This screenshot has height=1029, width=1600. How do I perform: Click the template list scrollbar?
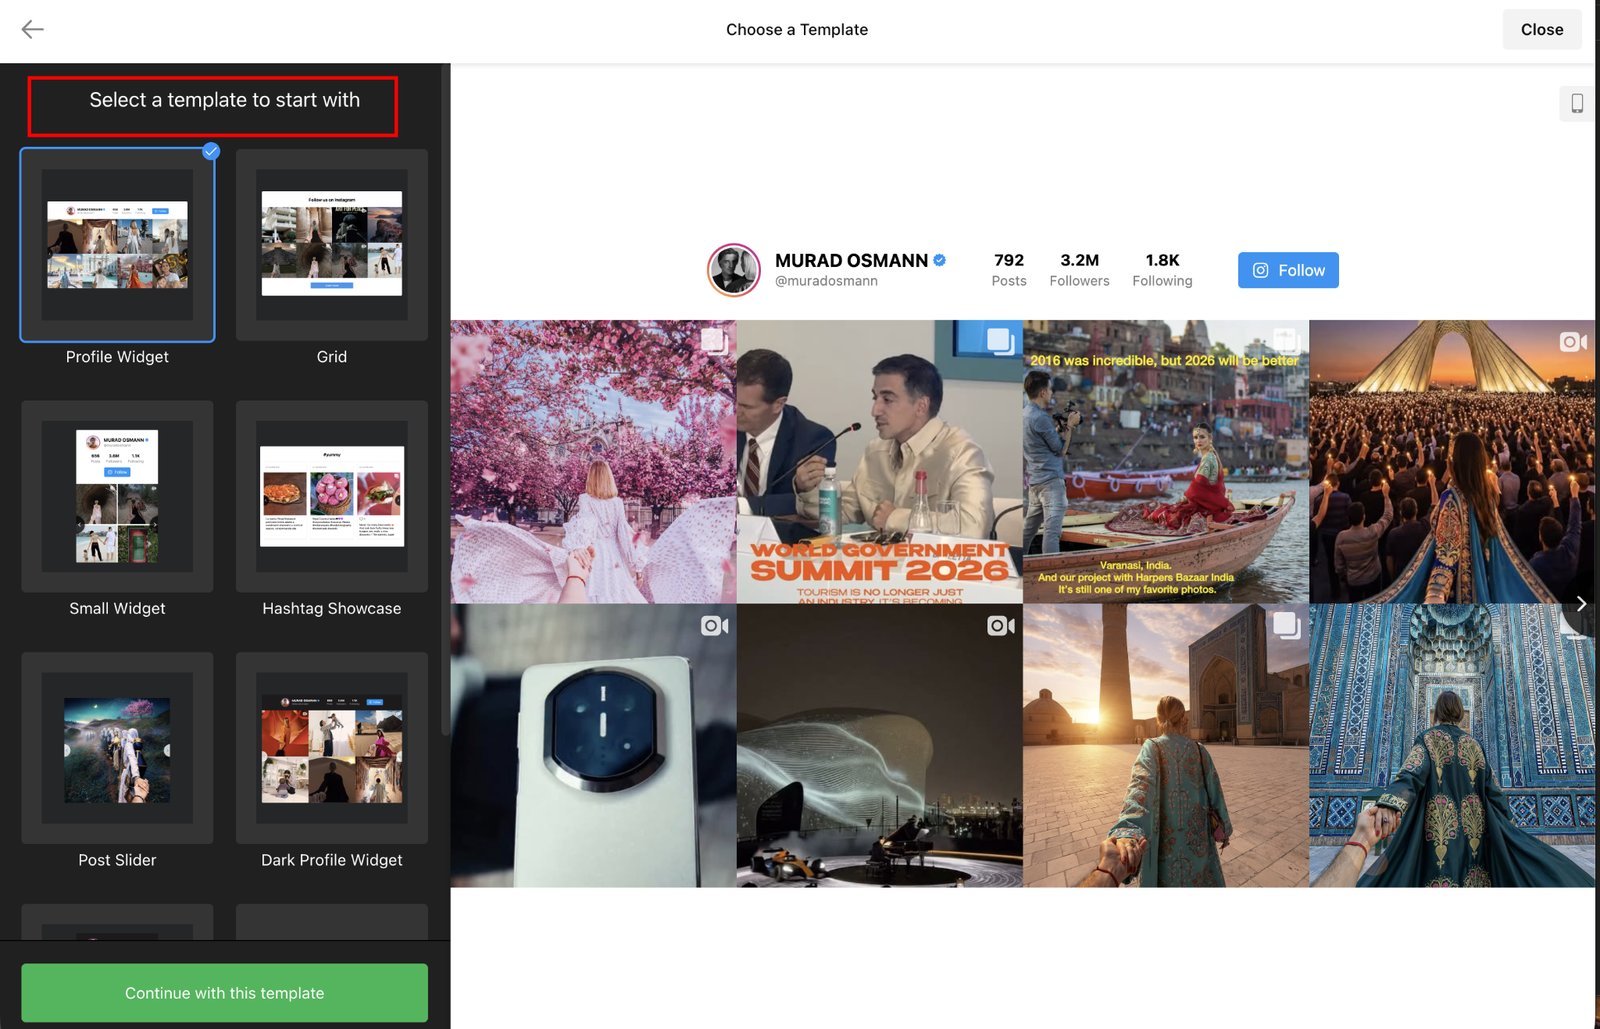click(445, 400)
